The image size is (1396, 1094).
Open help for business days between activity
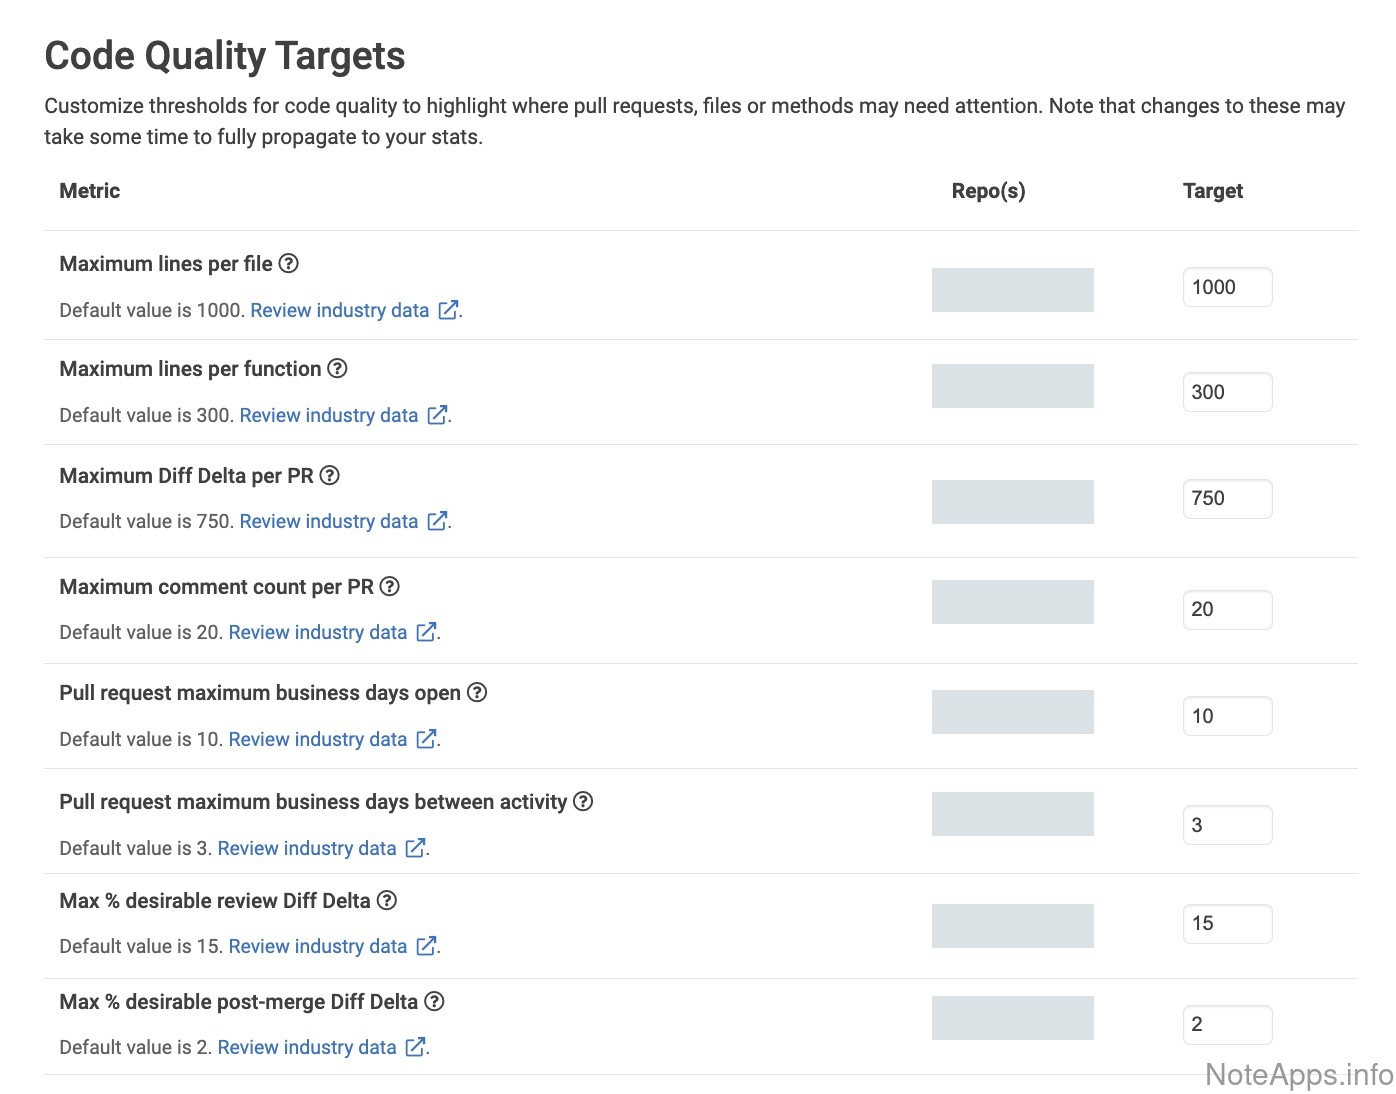point(583,801)
